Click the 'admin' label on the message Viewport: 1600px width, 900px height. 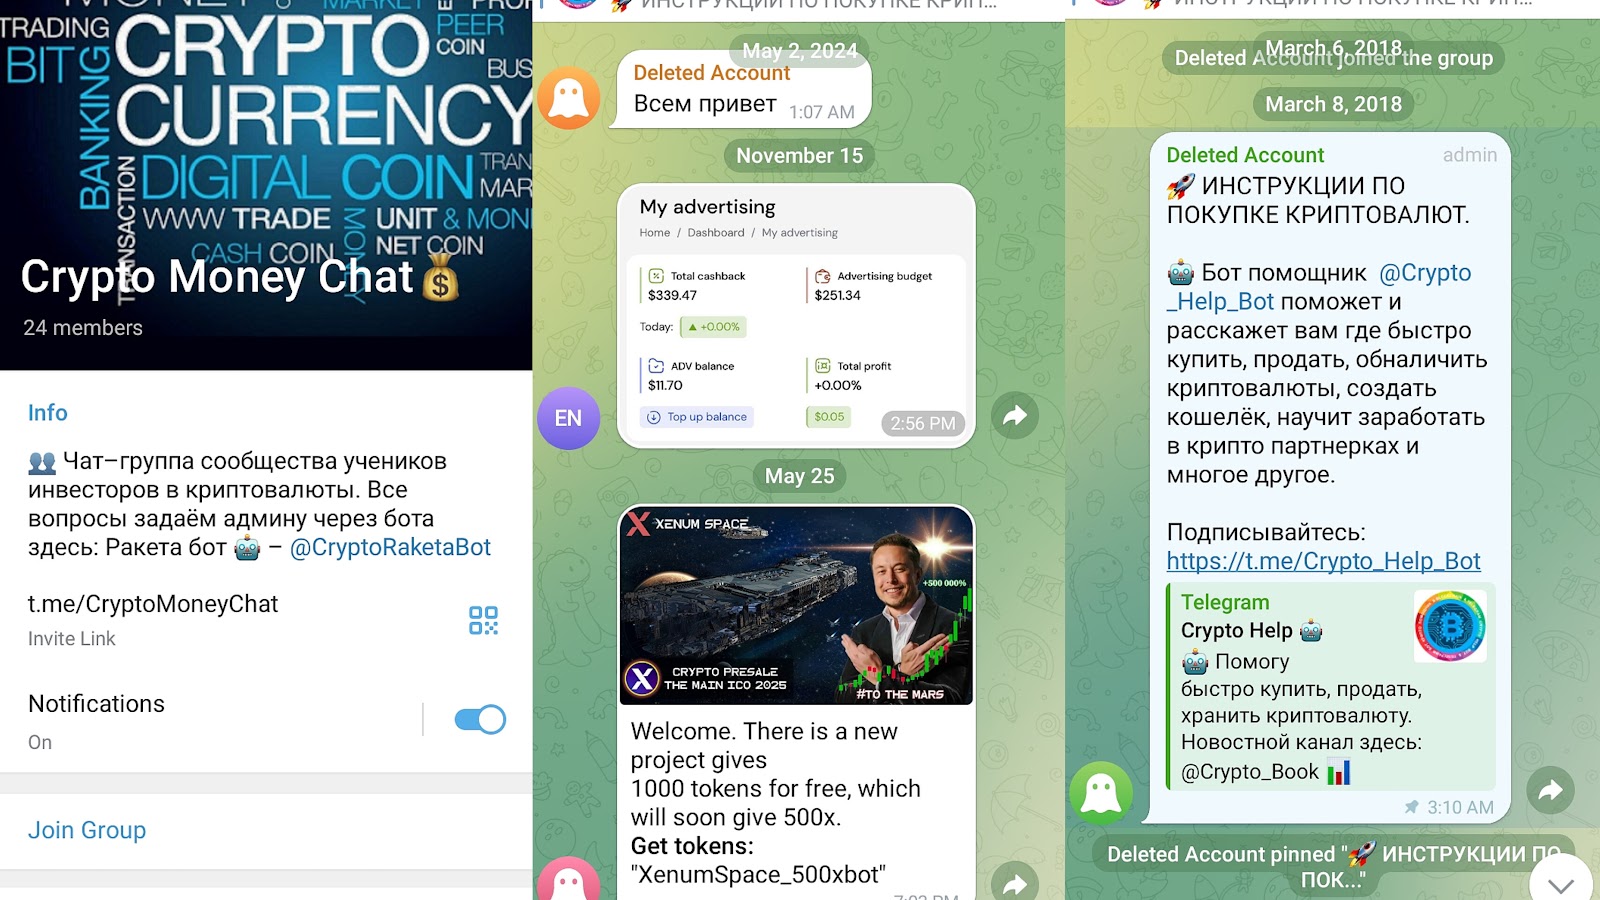click(x=1470, y=155)
